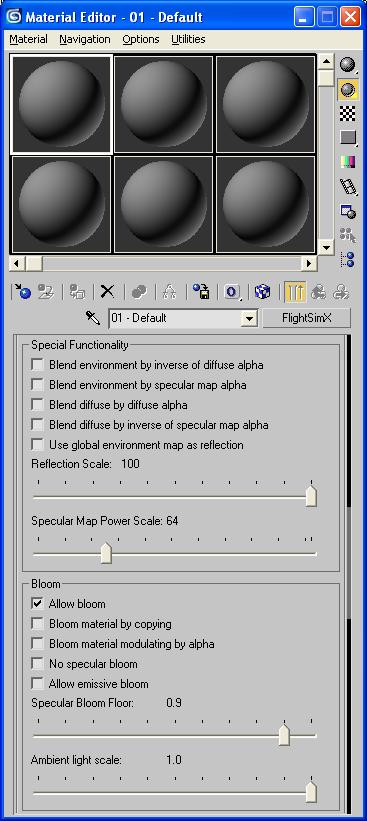Viewport: 367px width, 821px height.
Task: Open the 01 - Default material name dropdown
Action: tap(250, 318)
